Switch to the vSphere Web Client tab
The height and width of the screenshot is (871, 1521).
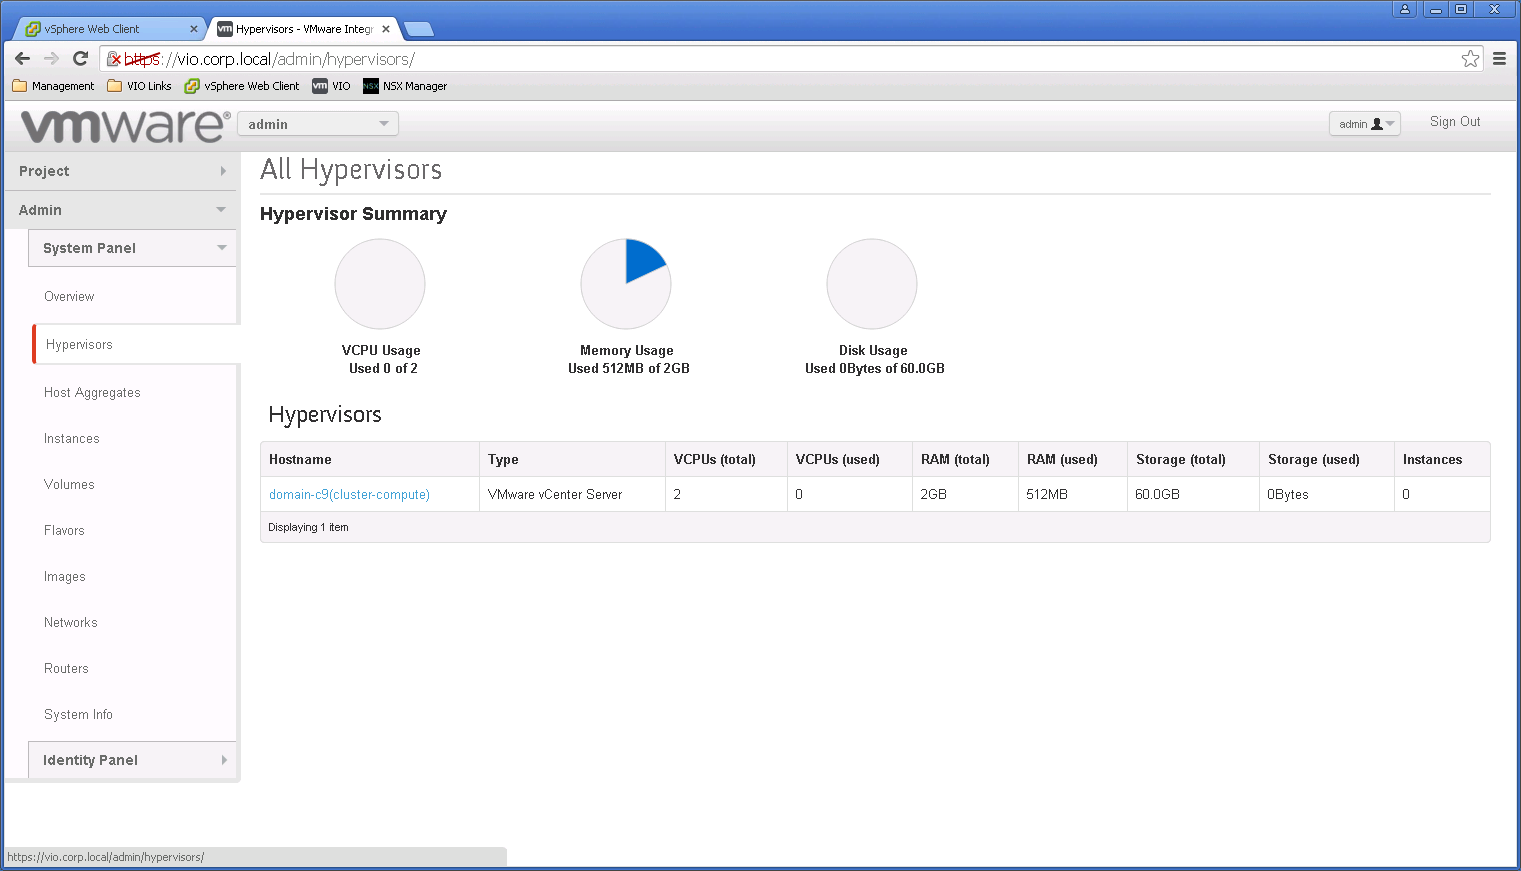[x=105, y=29]
